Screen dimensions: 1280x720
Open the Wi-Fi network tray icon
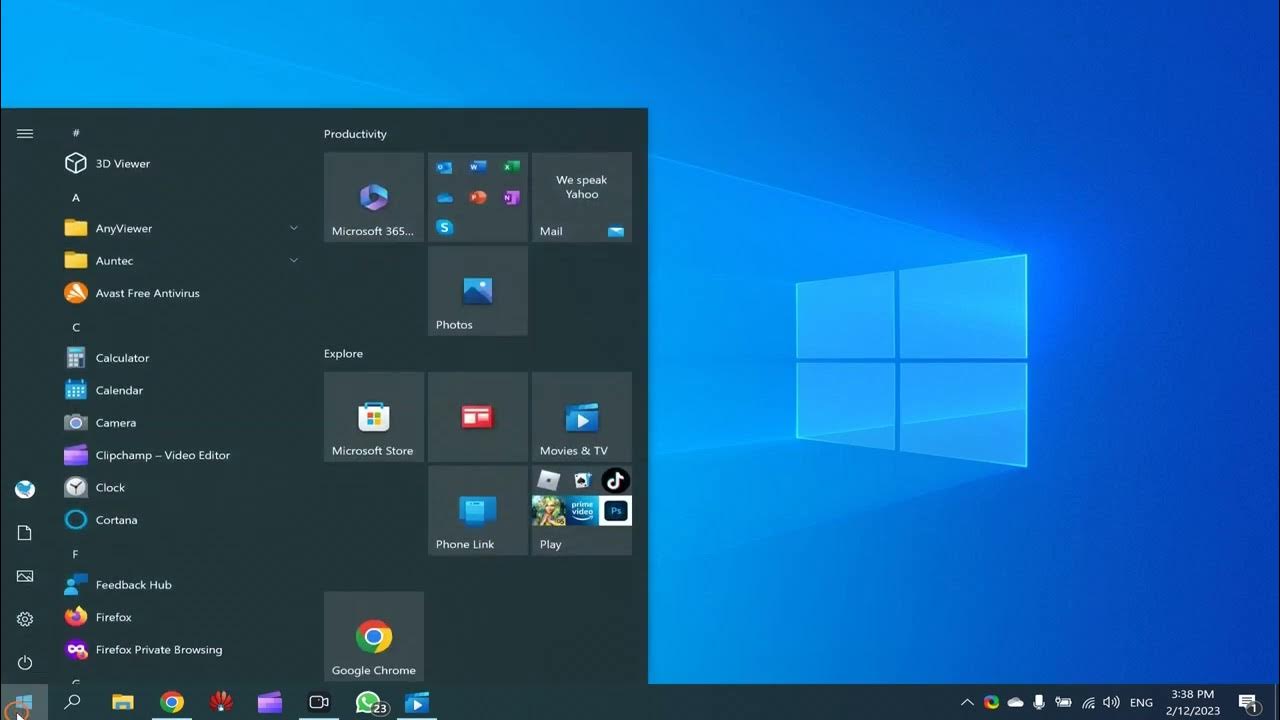tap(1088, 703)
